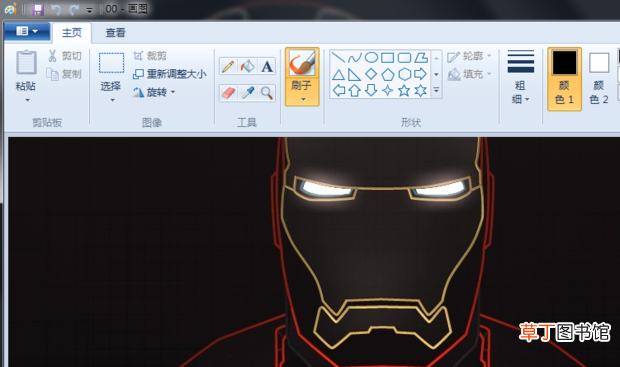Choose the Diamond shape
This screenshot has width=620, height=367.
click(371, 74)
